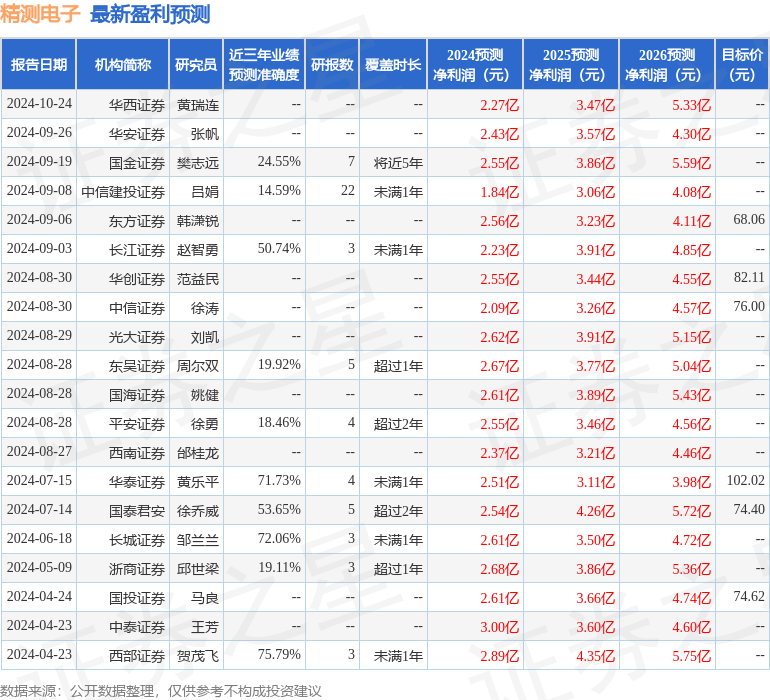
Task: Select the 中信建投证券 institution cell
Action: click(x=123, y=192)
